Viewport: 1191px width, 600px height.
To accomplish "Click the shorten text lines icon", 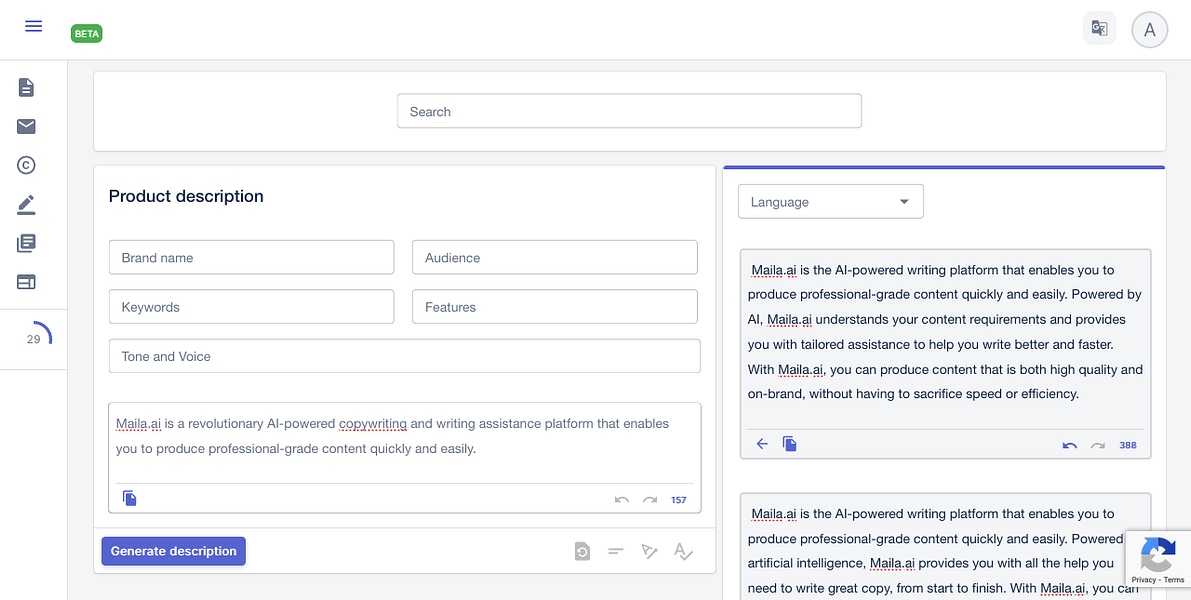I will 615,552.
